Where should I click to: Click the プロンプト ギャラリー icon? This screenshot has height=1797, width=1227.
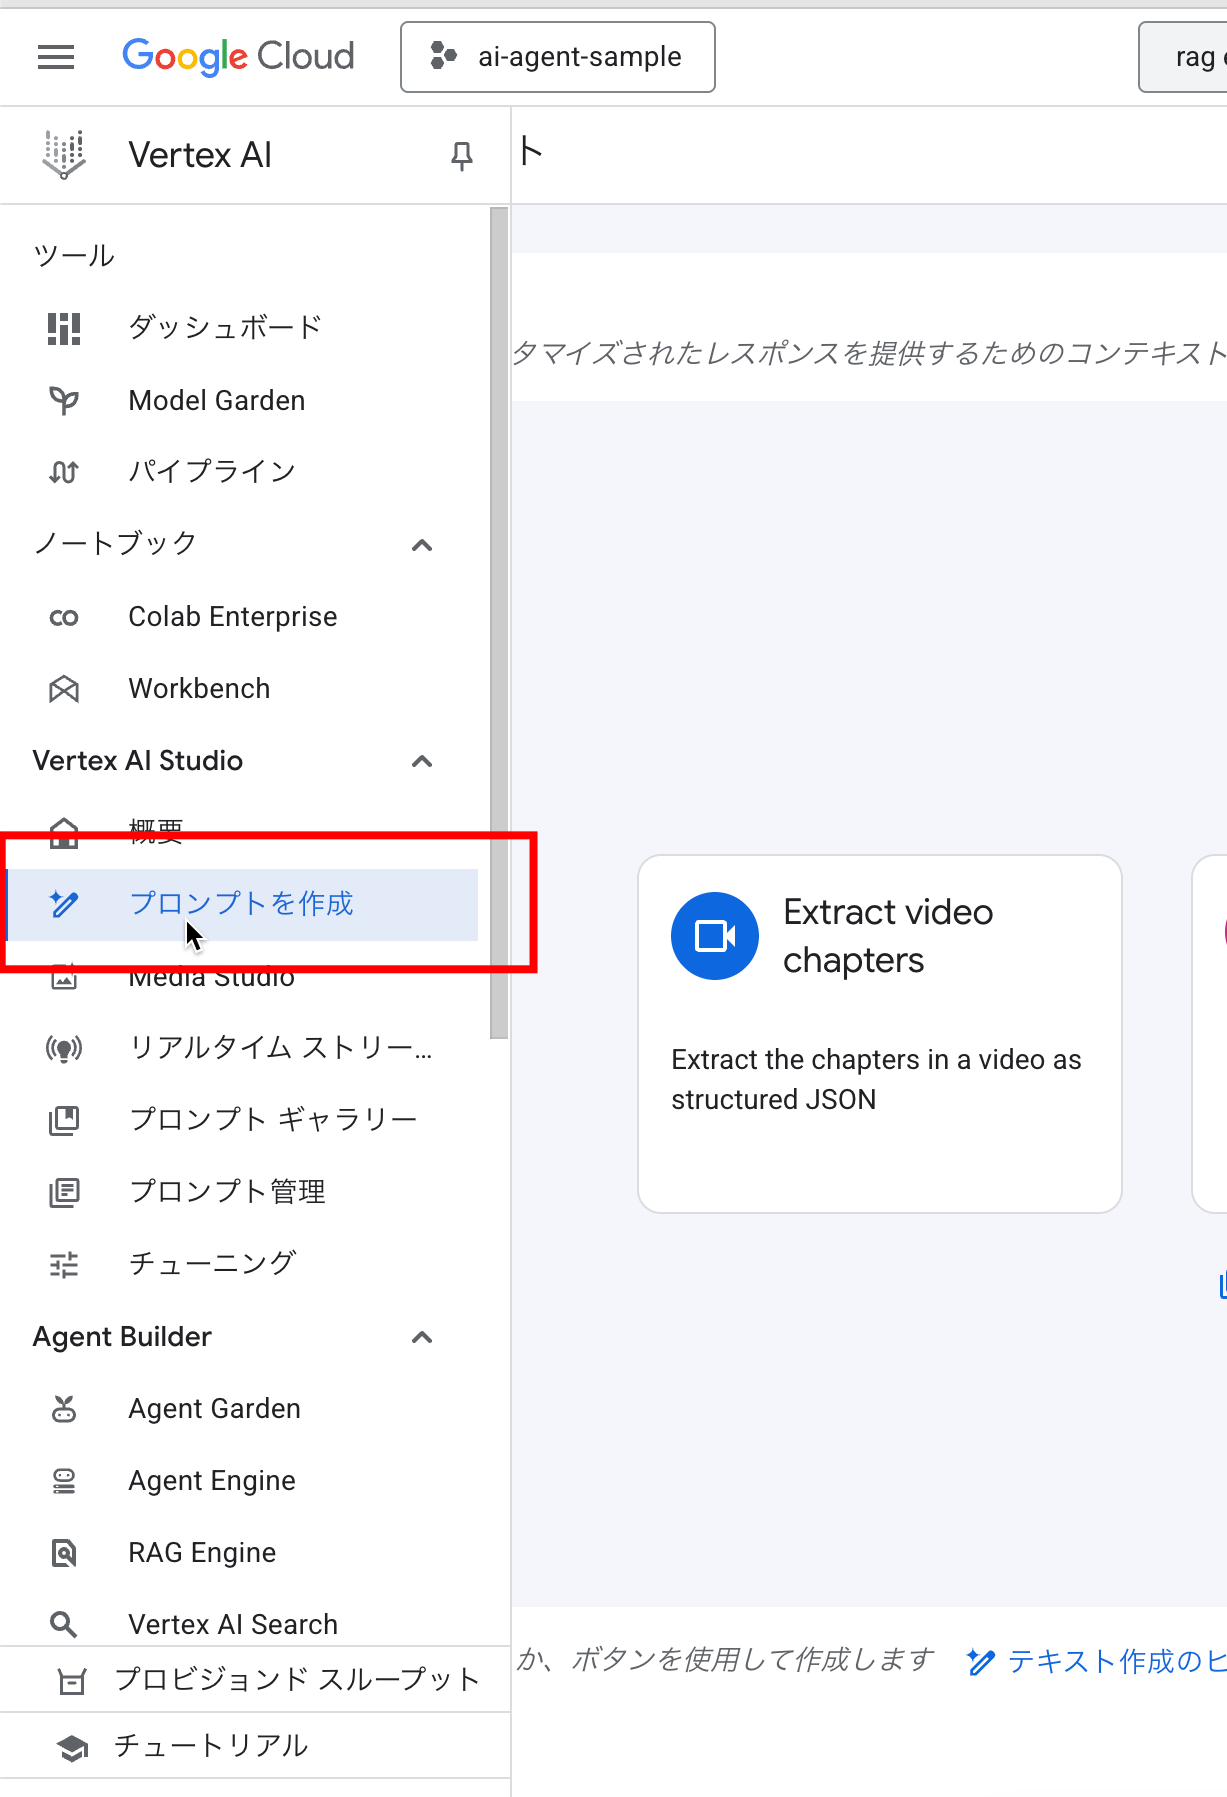click(x=64, y=1120)
